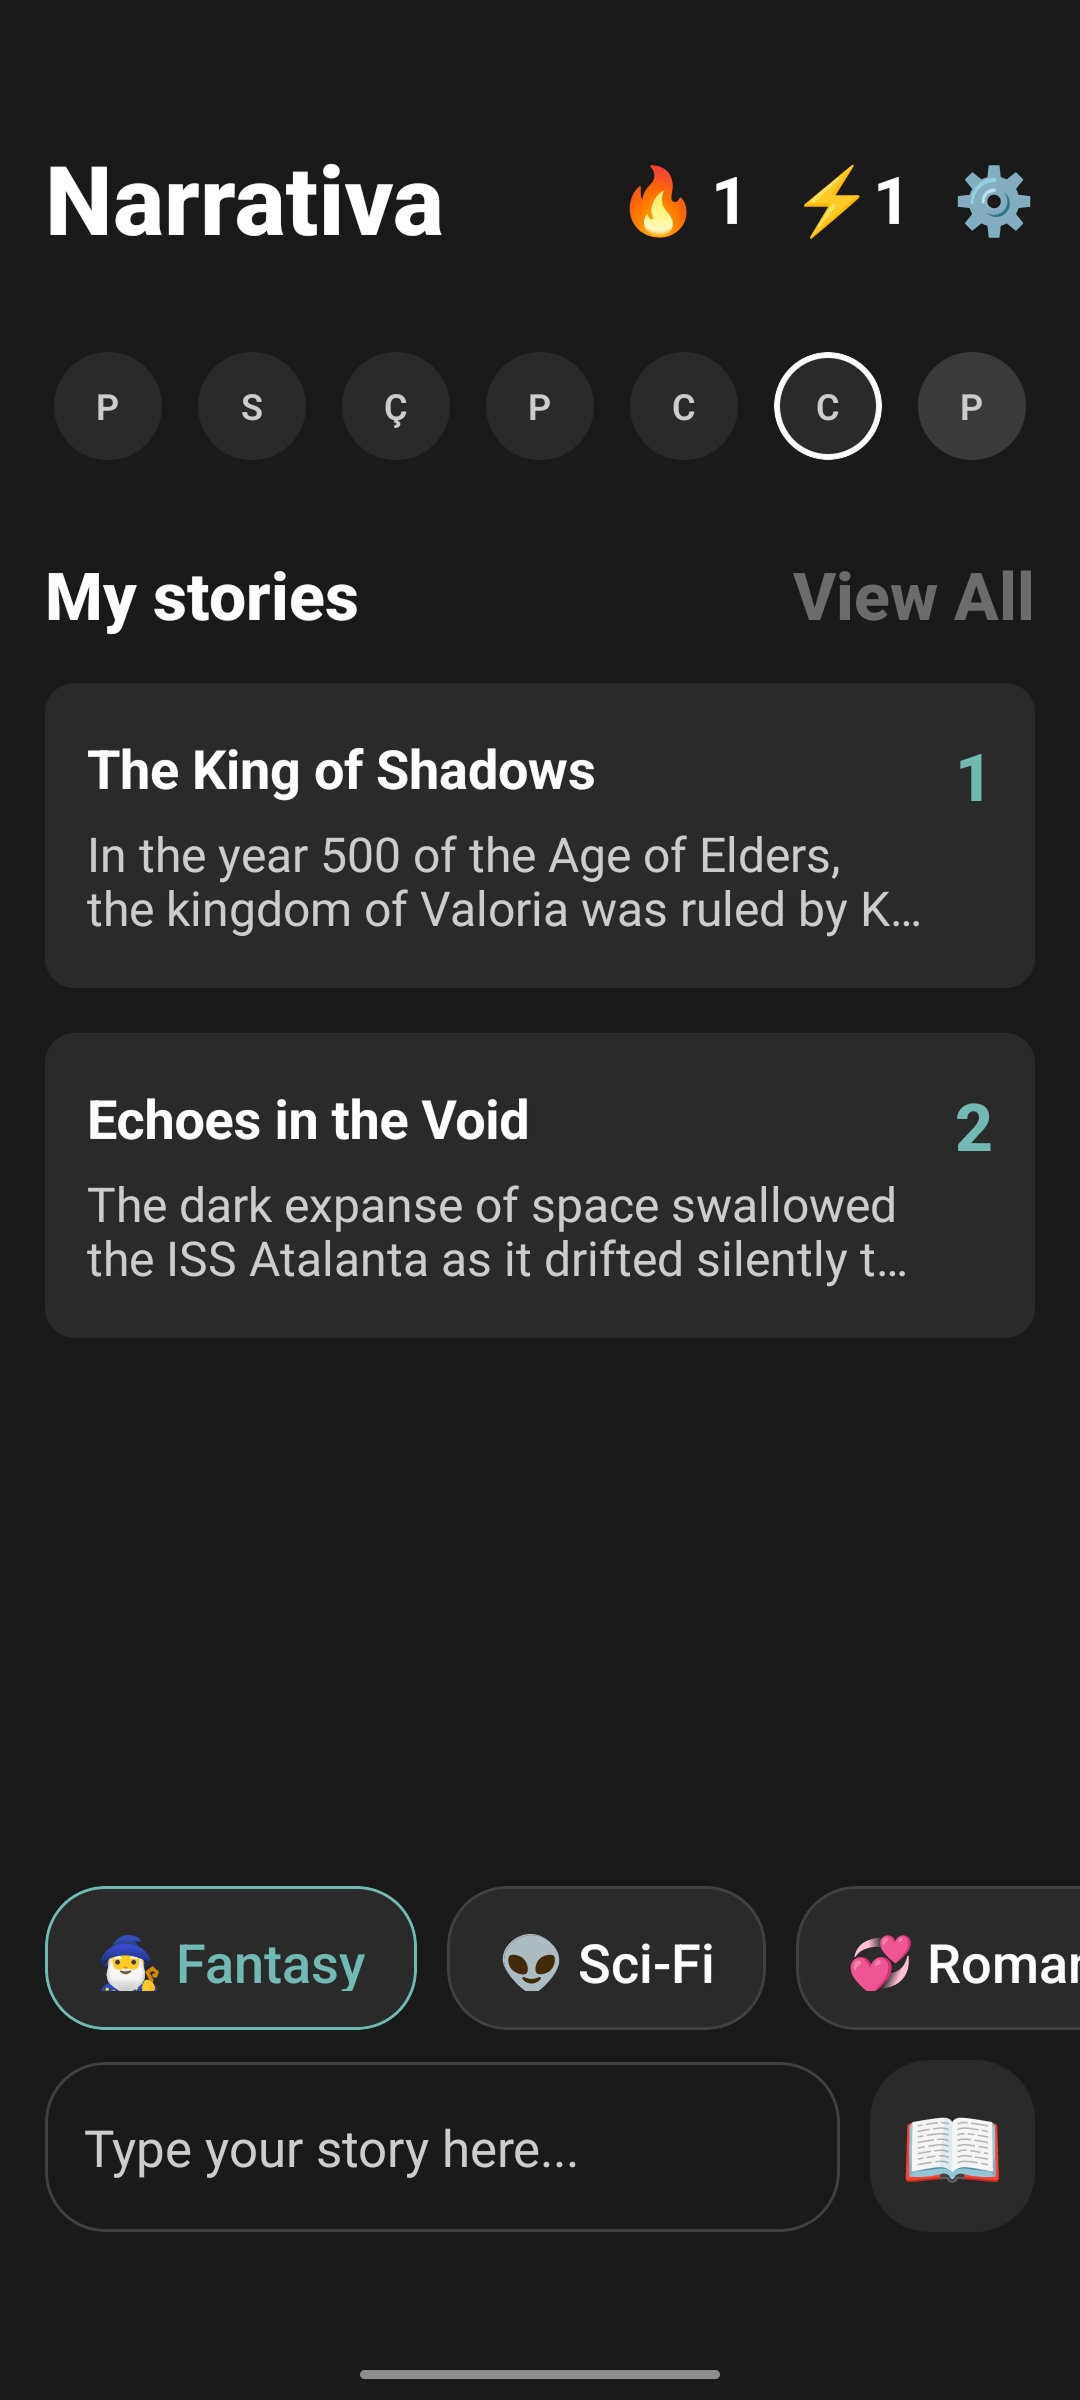
Task: Open Echoes in the Void story
Action: click(x=540, y=1185)
